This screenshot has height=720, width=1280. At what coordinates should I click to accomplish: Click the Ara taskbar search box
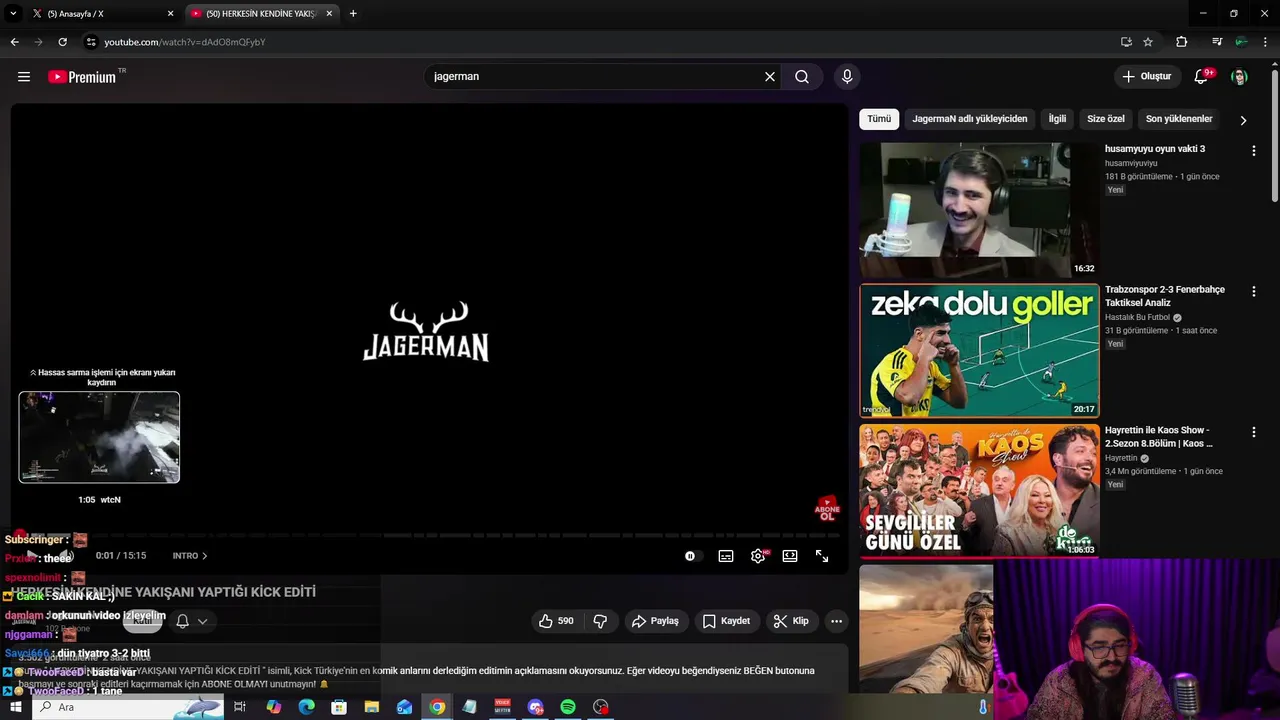click(x=130, y=707)
